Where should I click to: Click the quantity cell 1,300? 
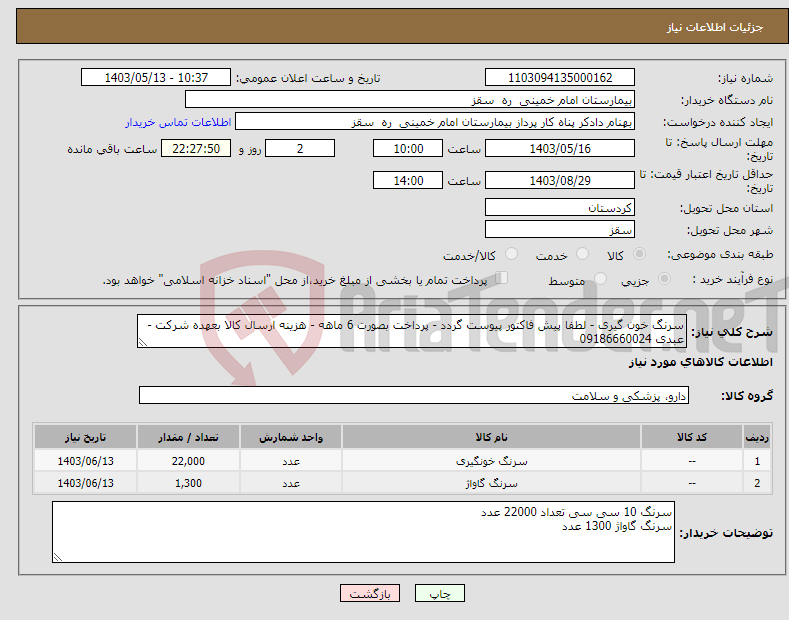point(188,483)
